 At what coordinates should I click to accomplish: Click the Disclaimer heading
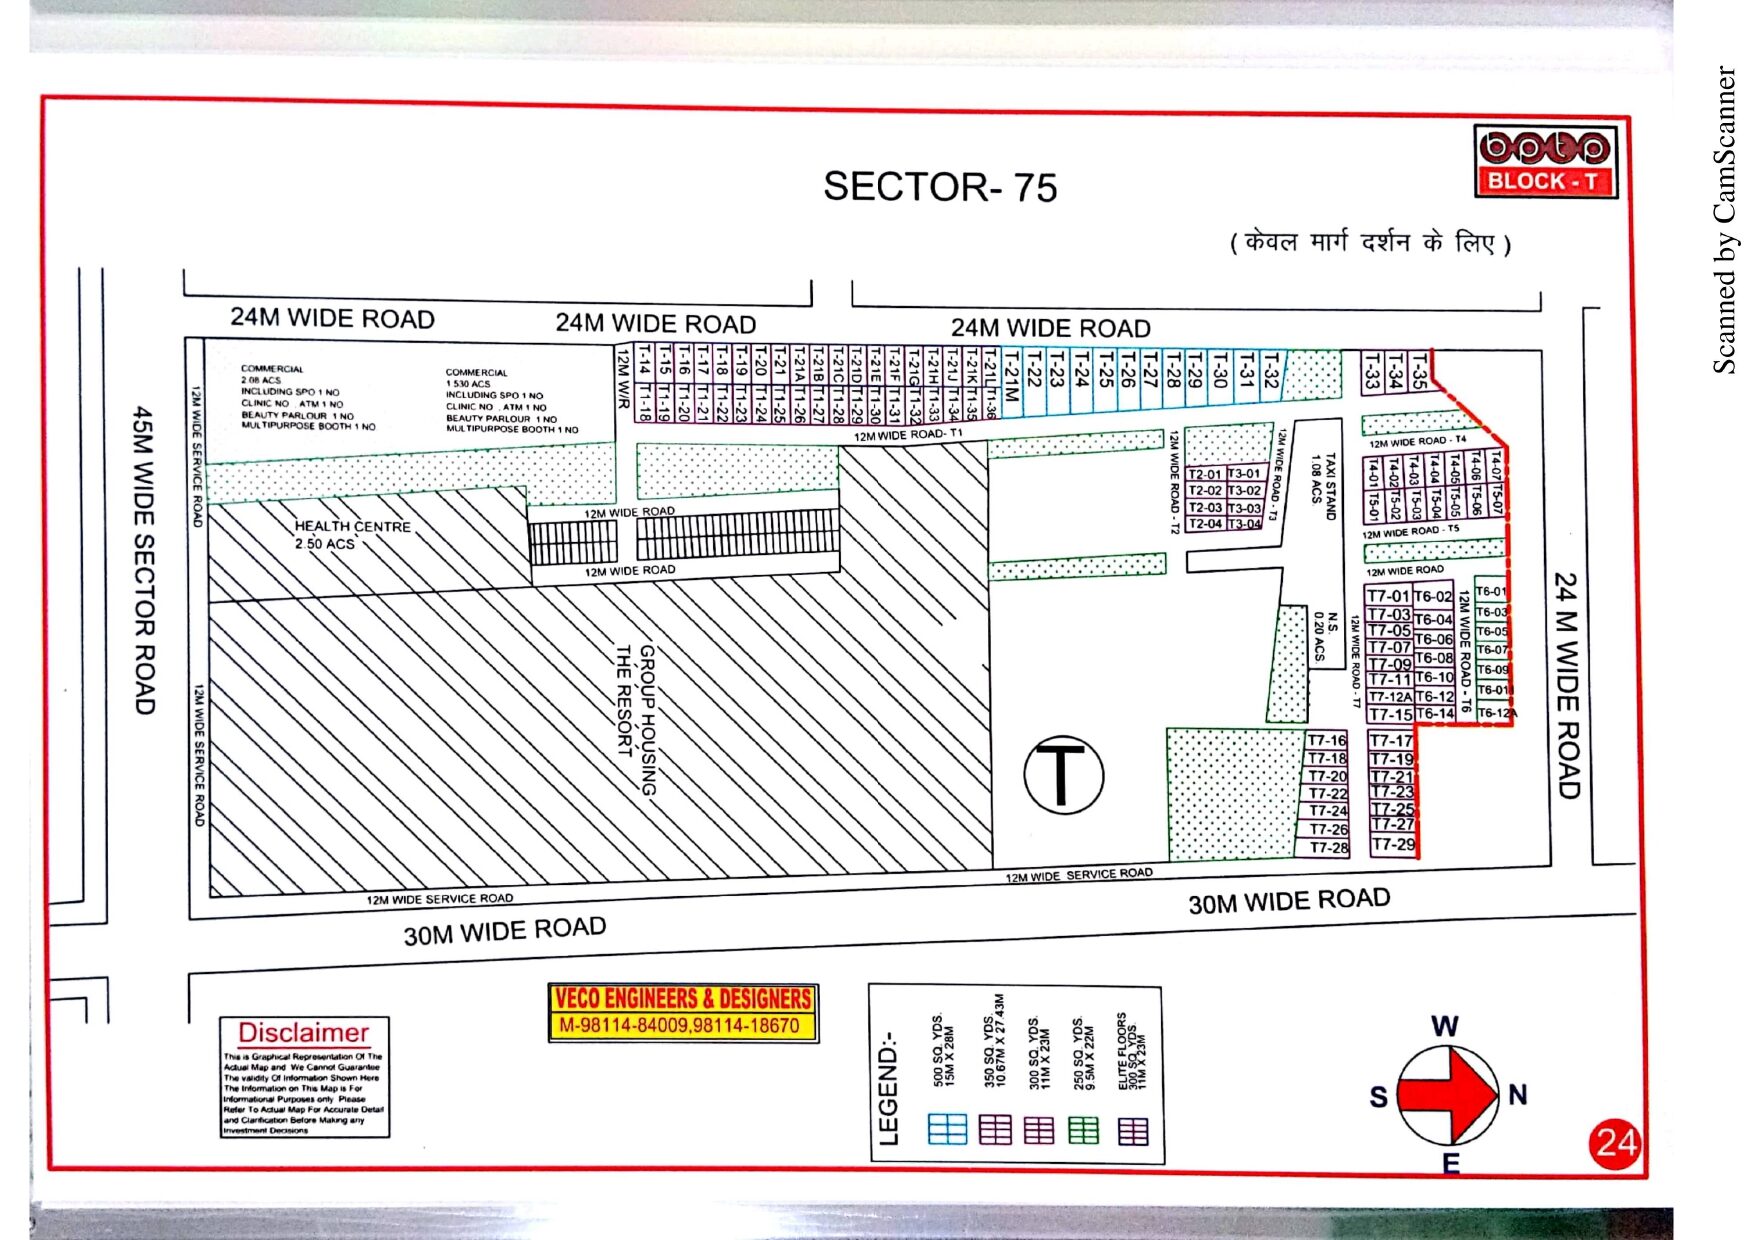pyautogui.click(x=303, y=1033)
